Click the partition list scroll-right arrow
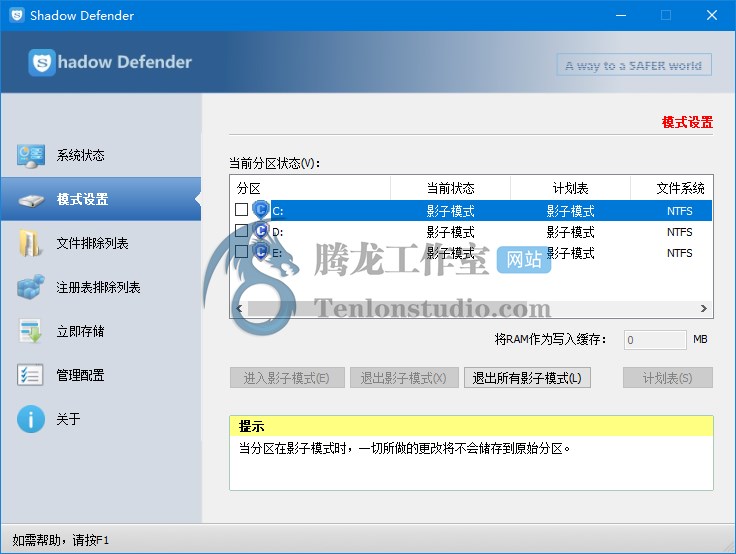Screen dimensions: 736x554 point(704,308)
